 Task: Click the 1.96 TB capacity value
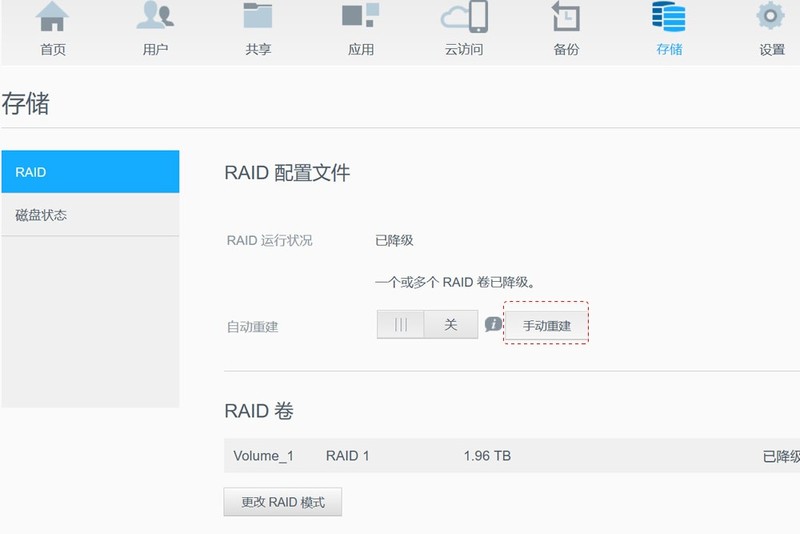[487, 455]
